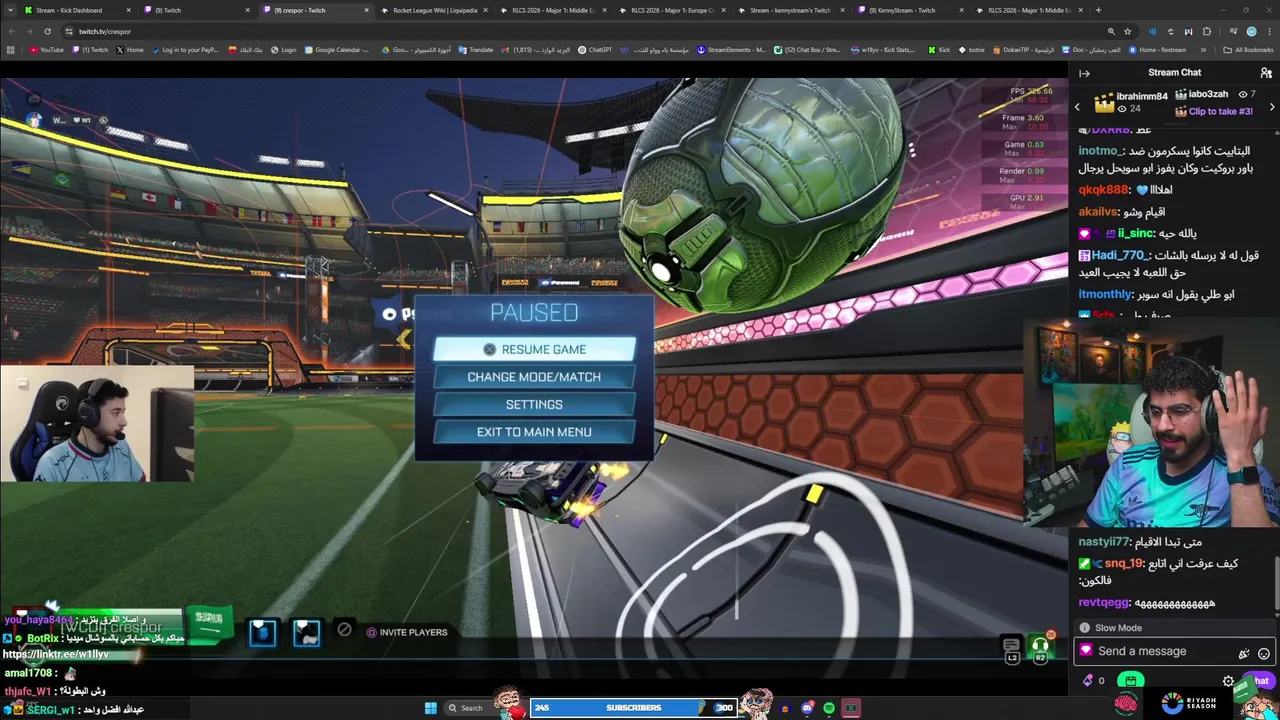Bookmark this page with star icon
This screenshot has width=1280, height=720.
click(1127, 31)
